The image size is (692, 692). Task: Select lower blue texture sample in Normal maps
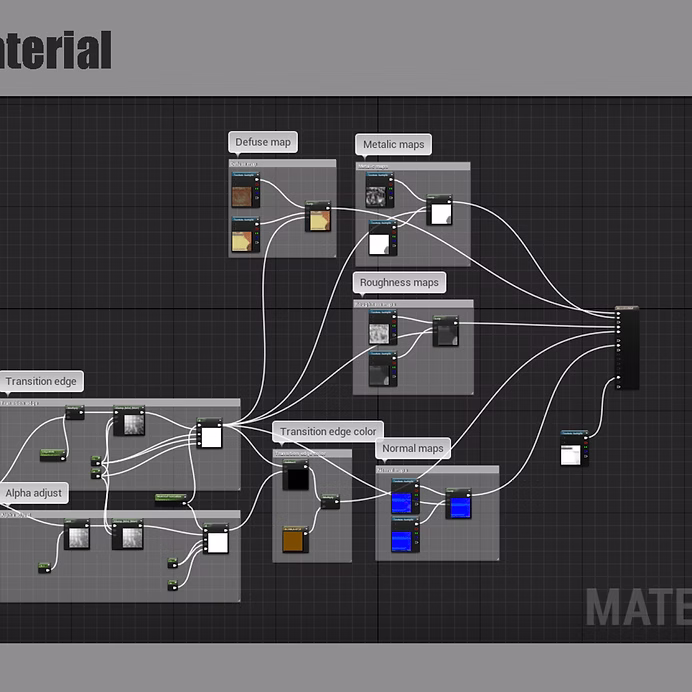pos(405,534)
